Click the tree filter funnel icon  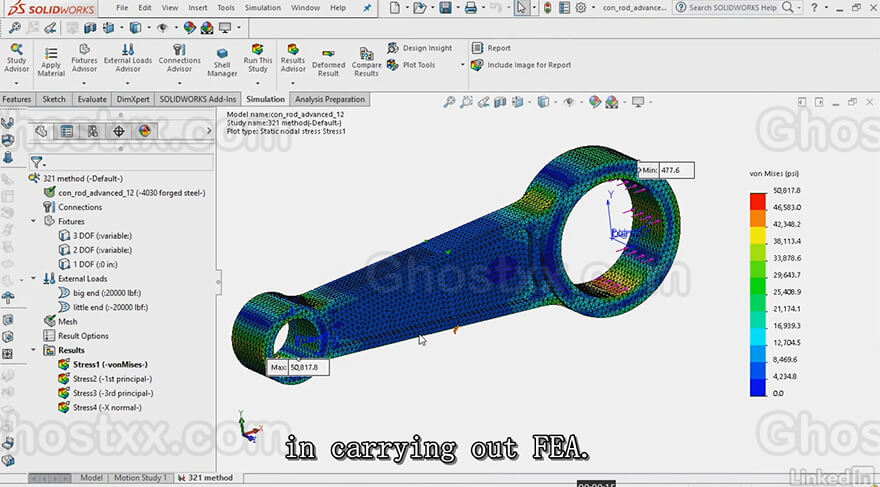tap(36, 163)
